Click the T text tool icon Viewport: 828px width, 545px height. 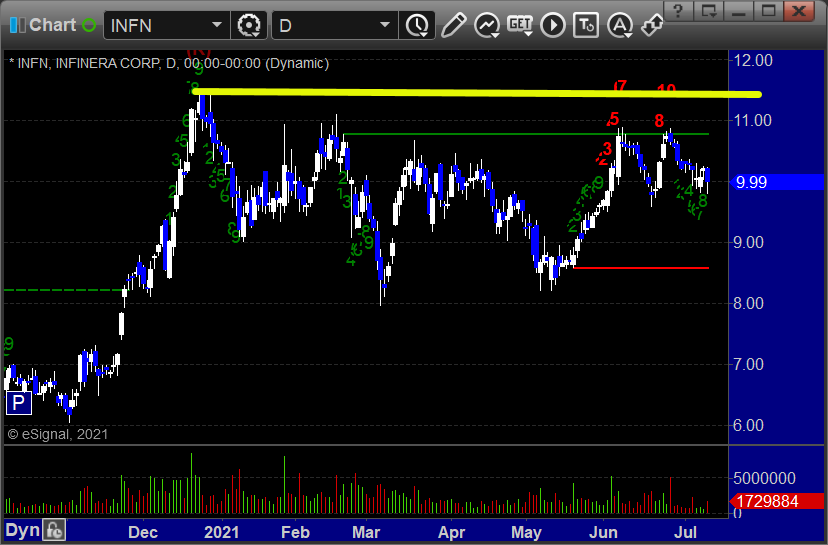(x=586, y=25)
